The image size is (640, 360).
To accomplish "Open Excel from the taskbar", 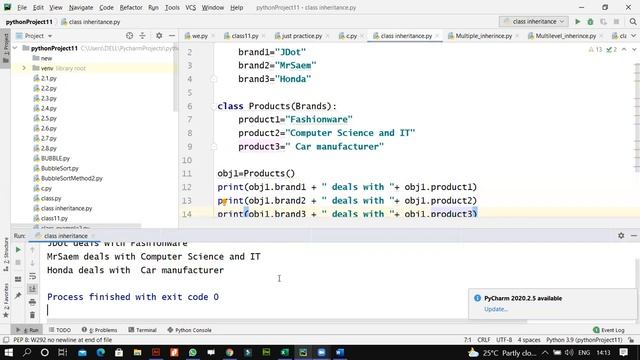I will (x=284, y=352).
